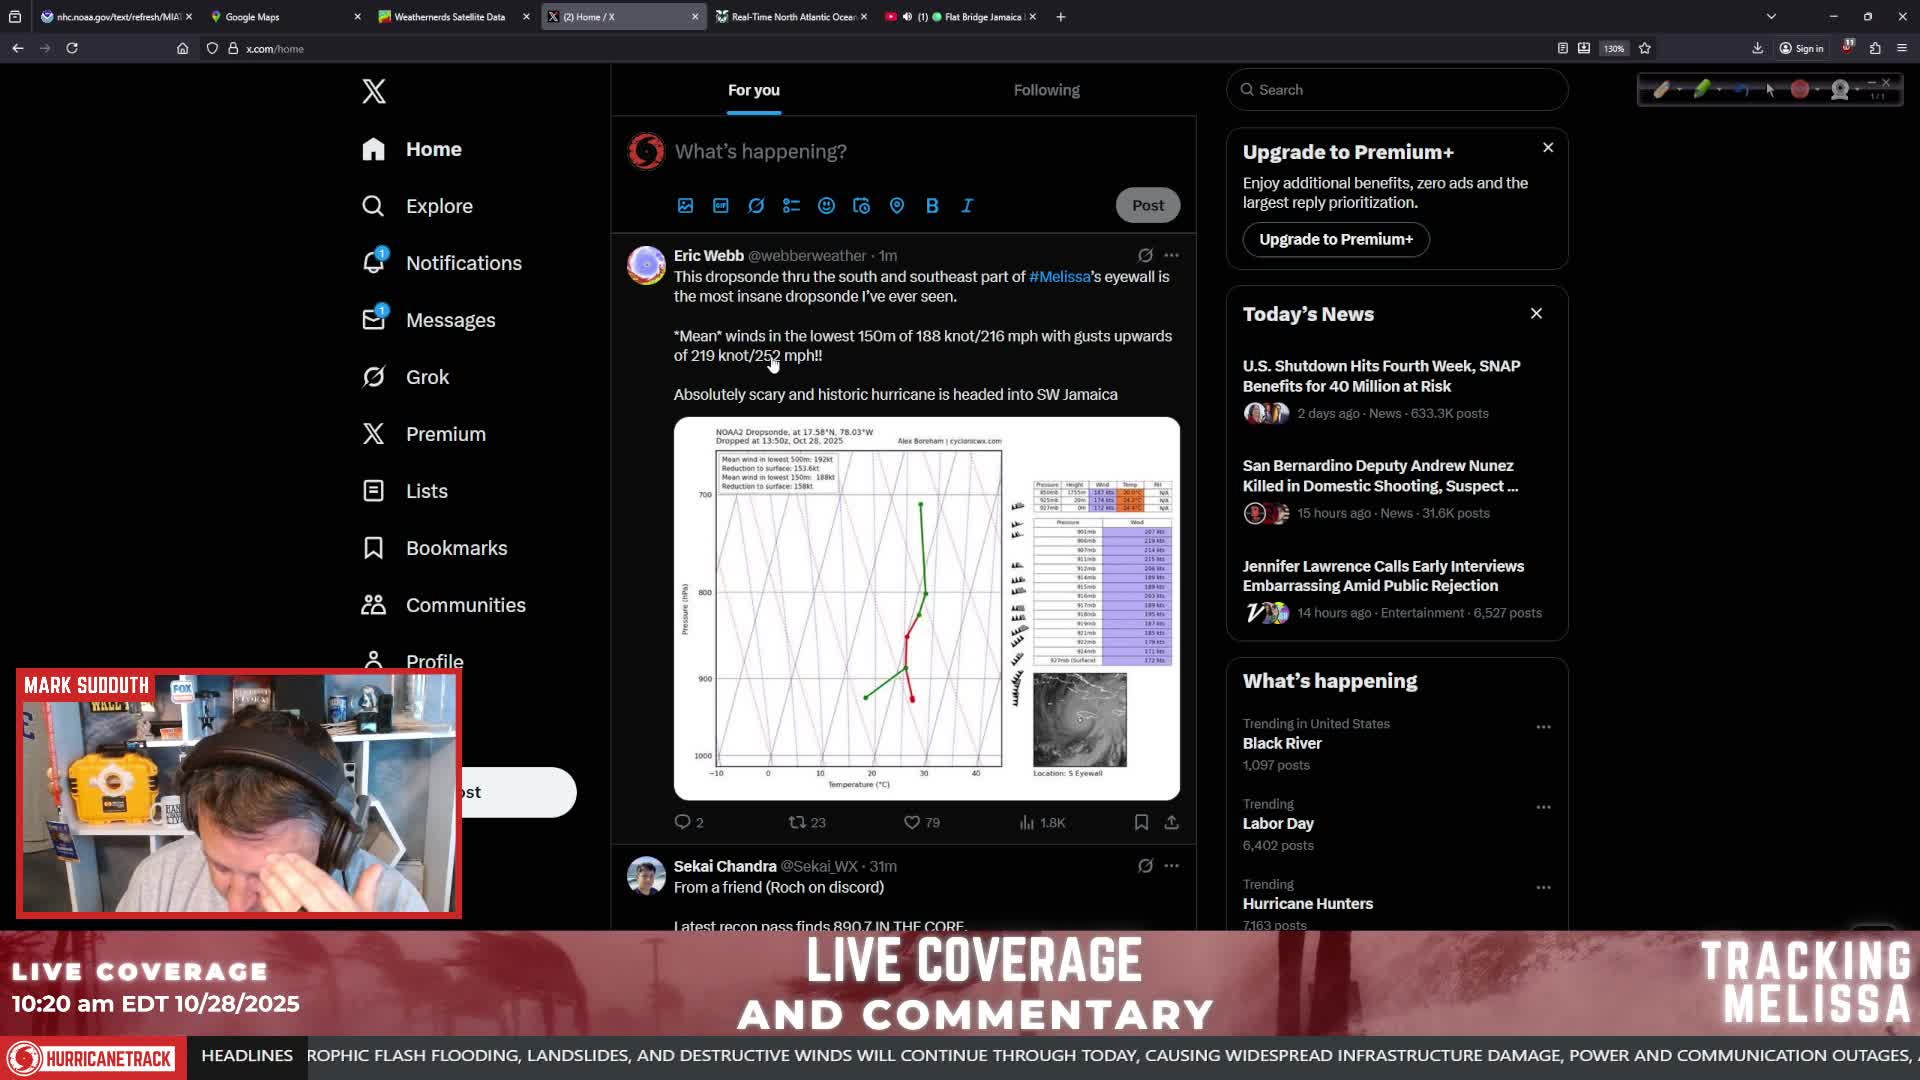
Task: Expand options for Labor Day trend
Action: coord(1543,807)
